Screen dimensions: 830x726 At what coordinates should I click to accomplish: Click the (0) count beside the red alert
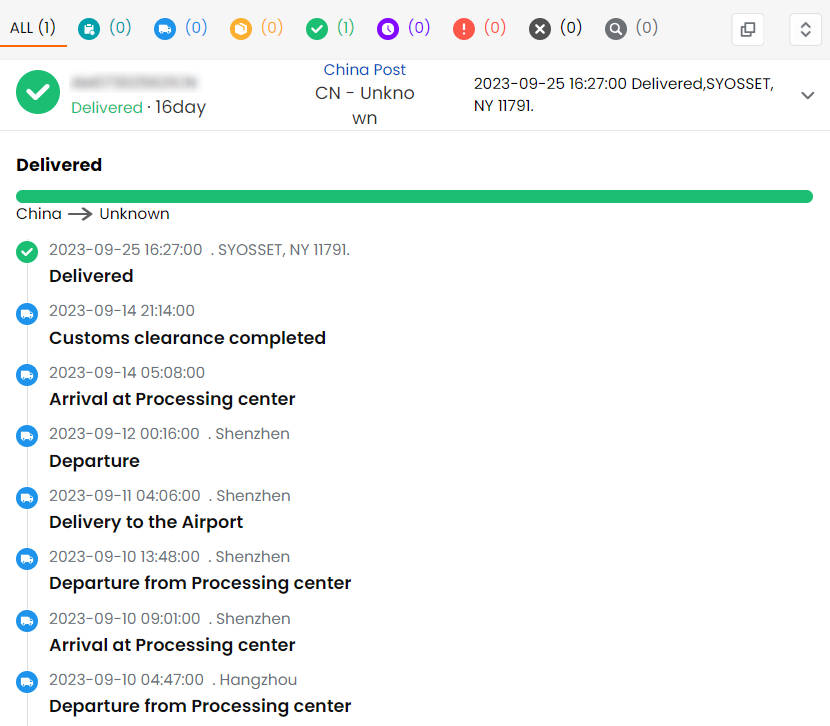[495, 28]
